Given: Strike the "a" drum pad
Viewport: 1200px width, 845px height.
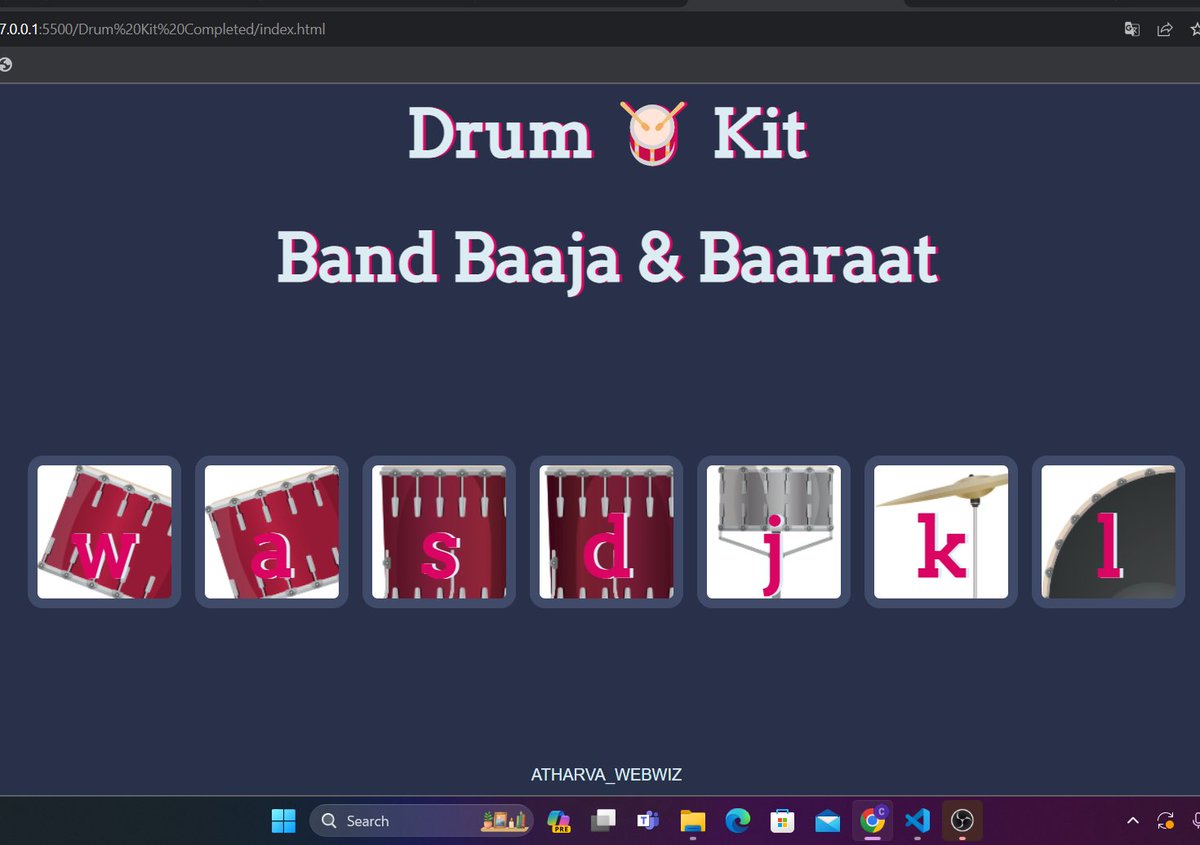Looking at the screenshot, I should pyautogui.click(x=271, y=531).
